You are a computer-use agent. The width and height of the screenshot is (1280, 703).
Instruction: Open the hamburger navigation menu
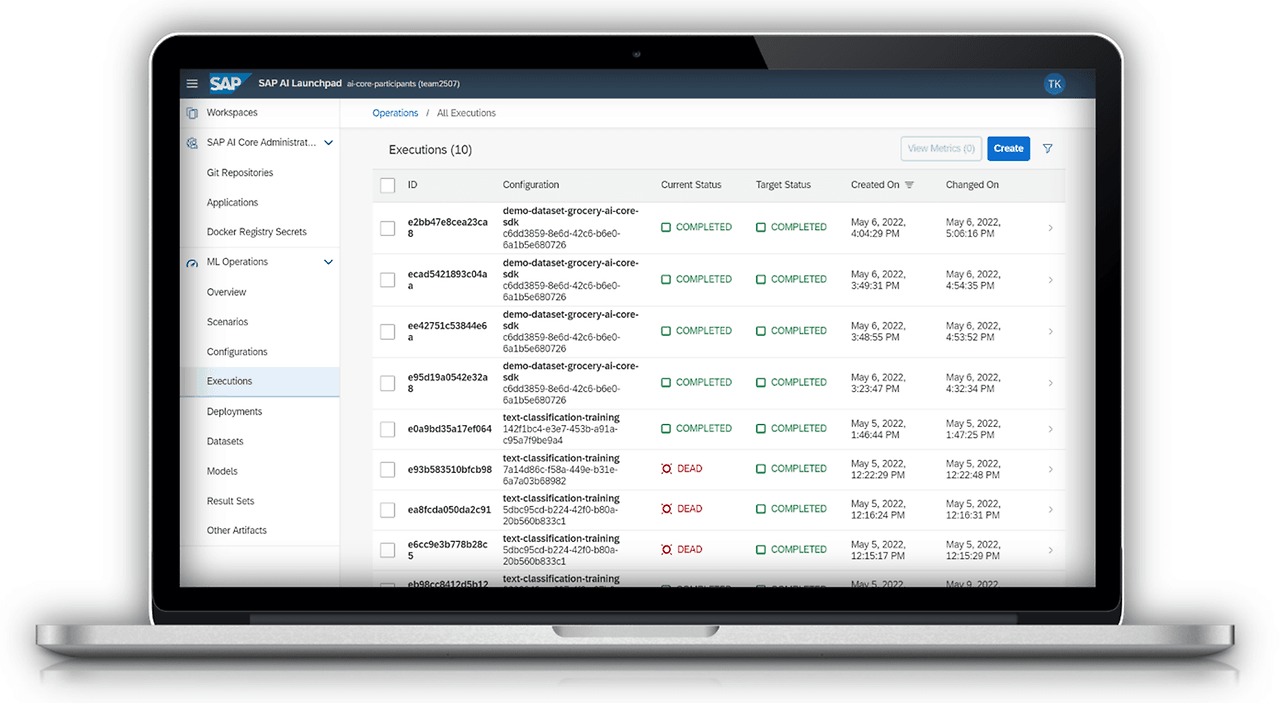coord(192,84)
